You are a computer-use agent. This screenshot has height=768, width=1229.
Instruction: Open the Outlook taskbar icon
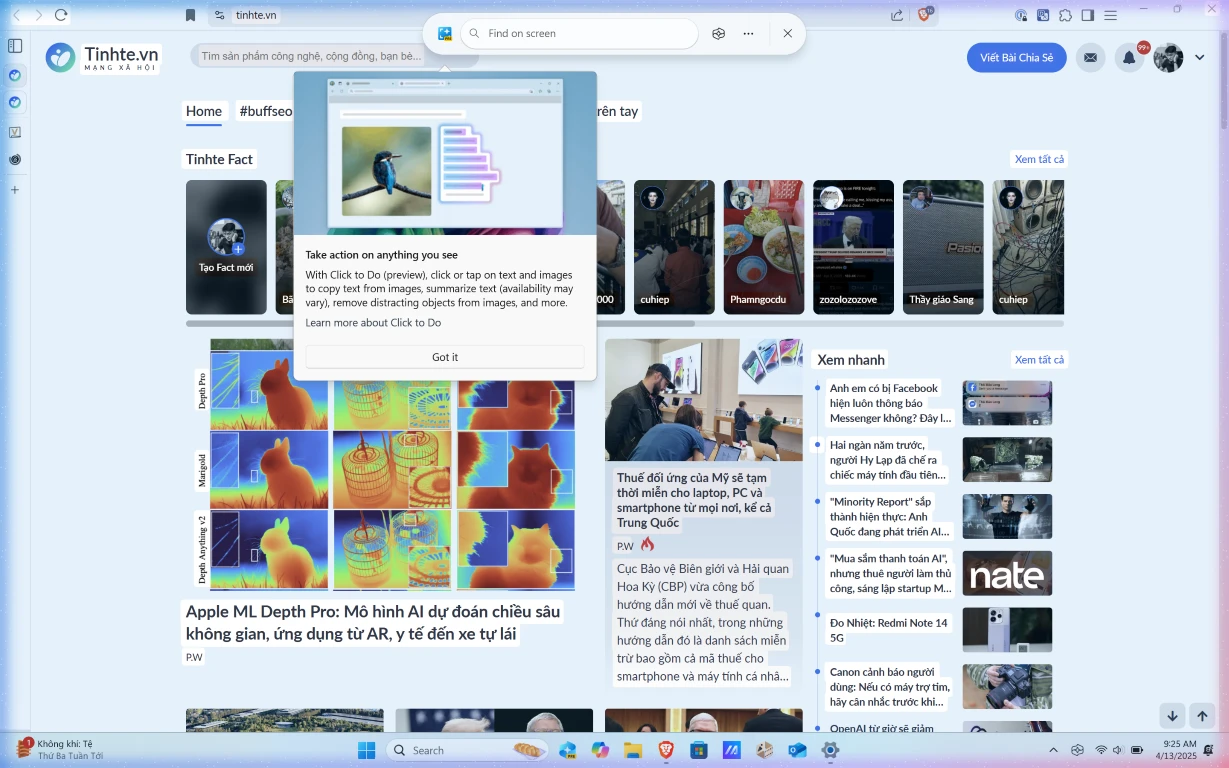[797, 750]
